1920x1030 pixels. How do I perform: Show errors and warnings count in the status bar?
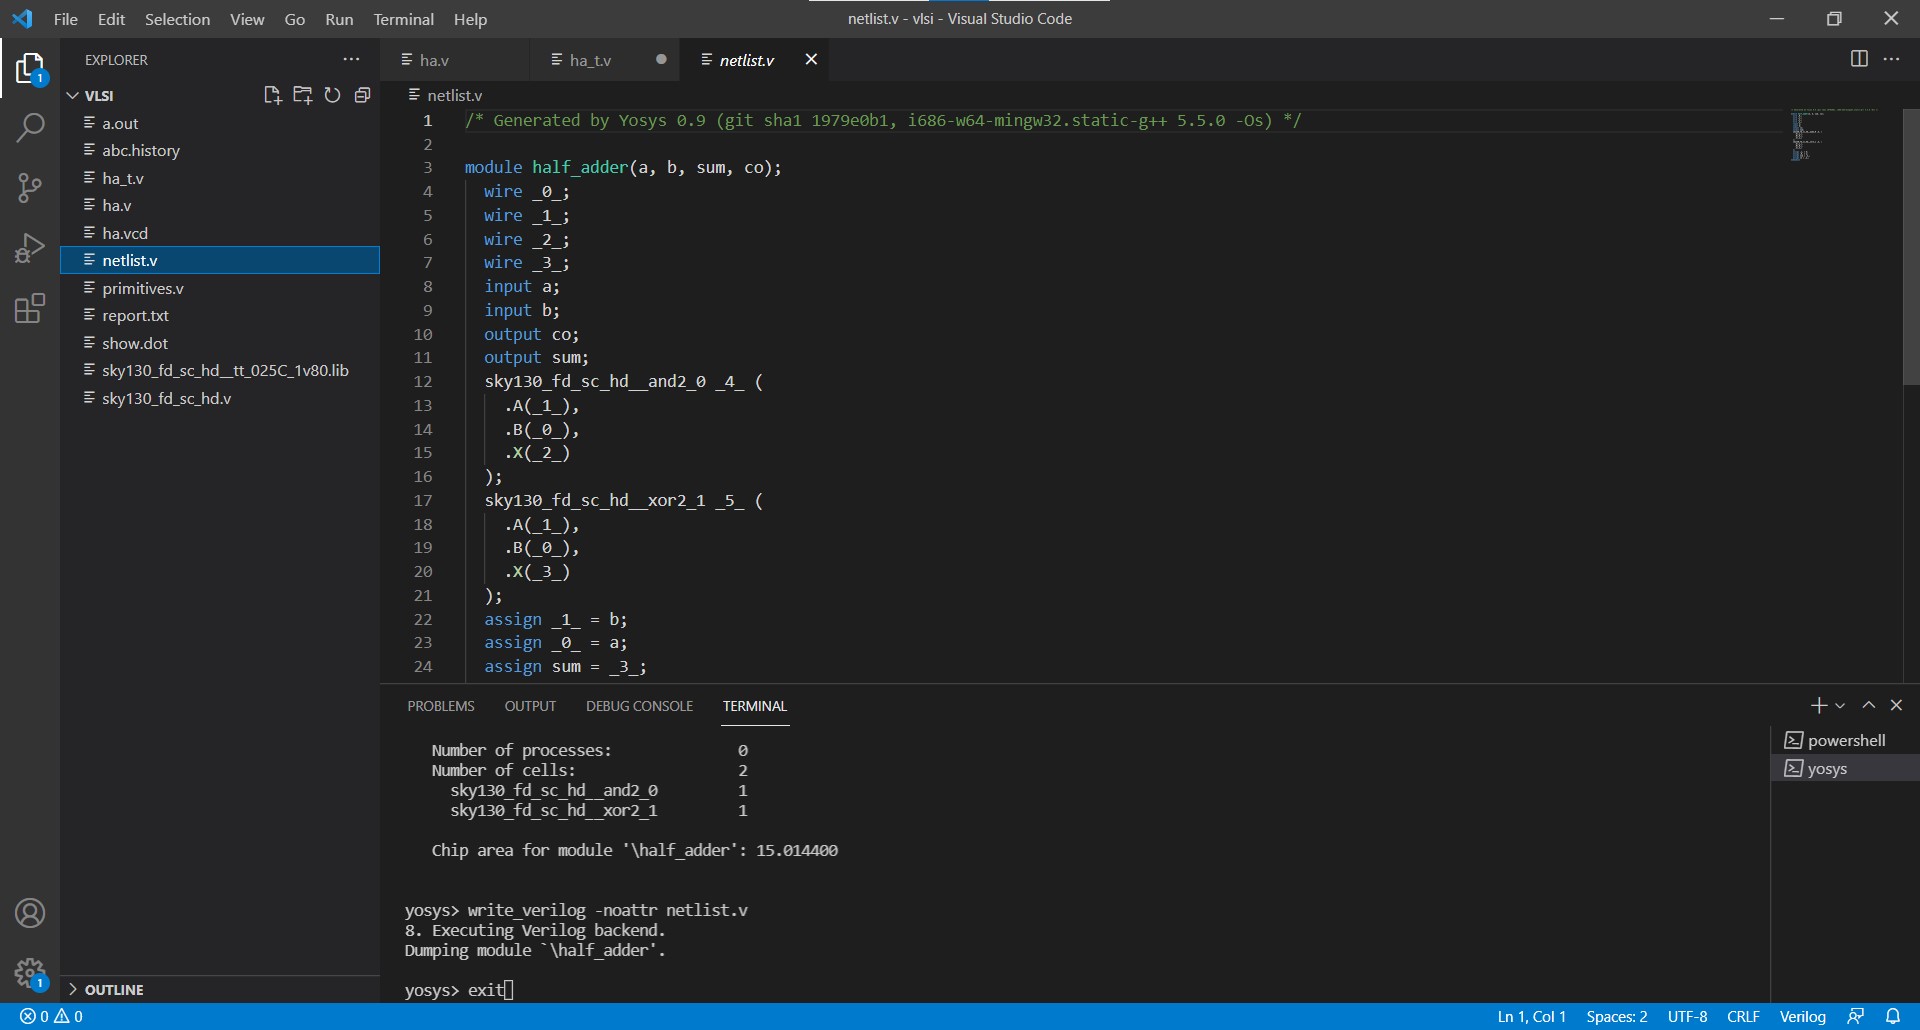point(52,1016)
